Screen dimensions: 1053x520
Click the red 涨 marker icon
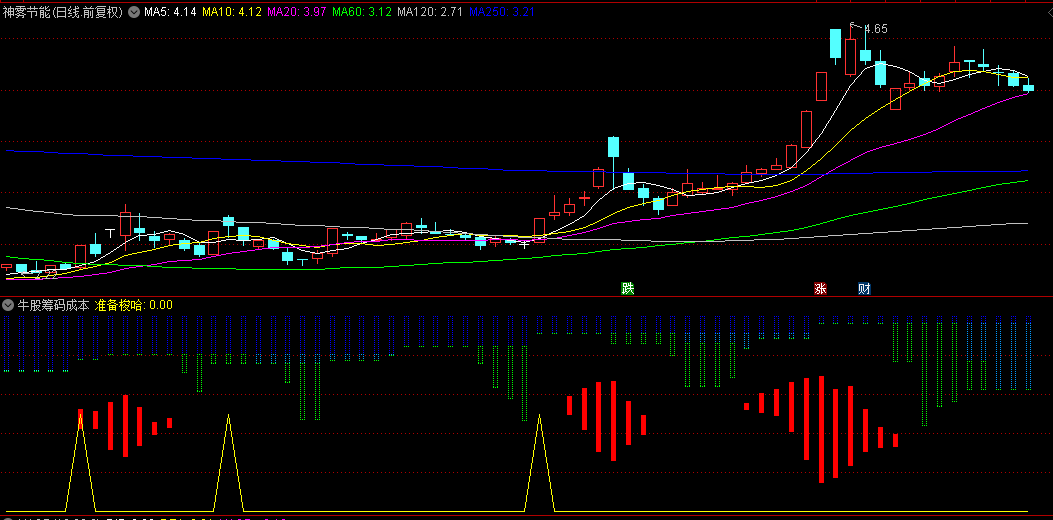coord(820,289)
